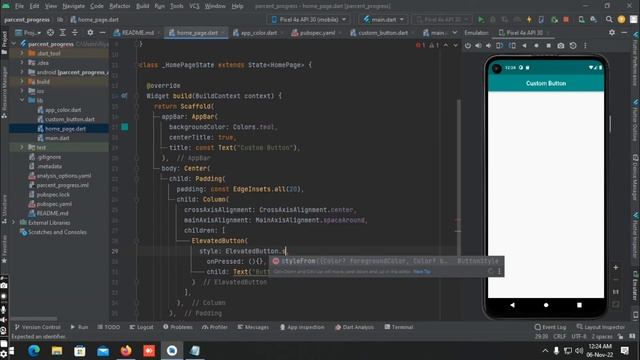Trigger Flutter Hot Reload lightning icon

click(x=529, y=19)
